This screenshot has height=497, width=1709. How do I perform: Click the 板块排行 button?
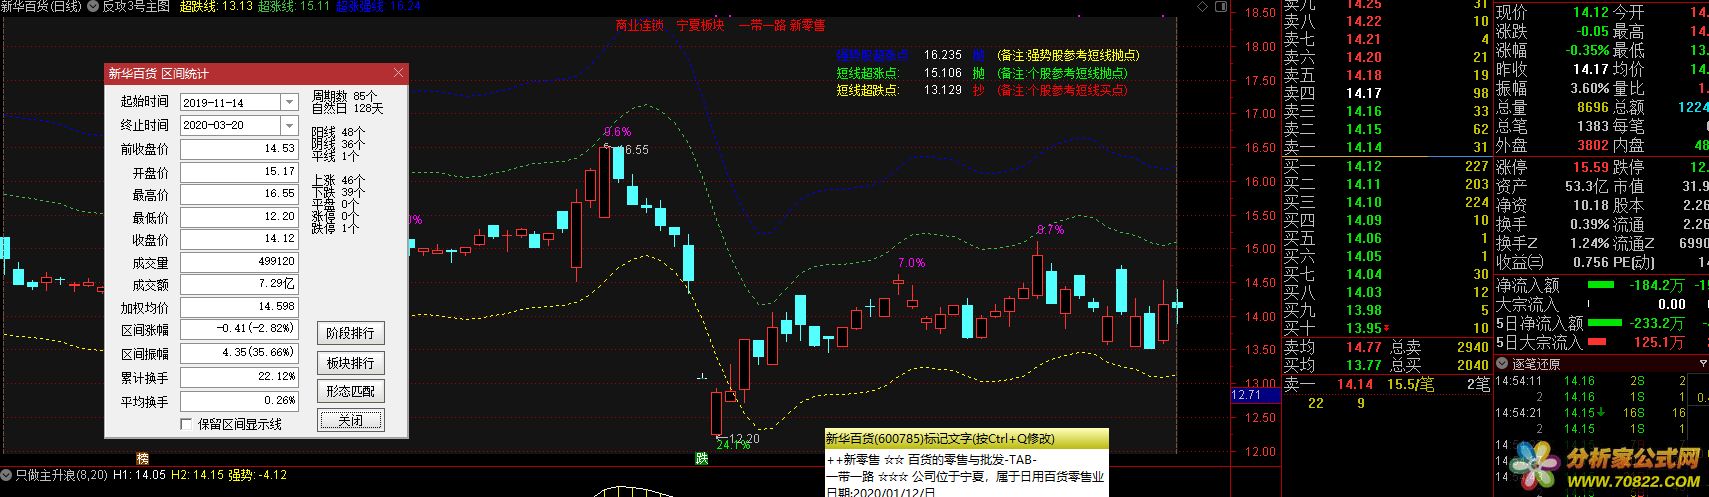point(350,362)
